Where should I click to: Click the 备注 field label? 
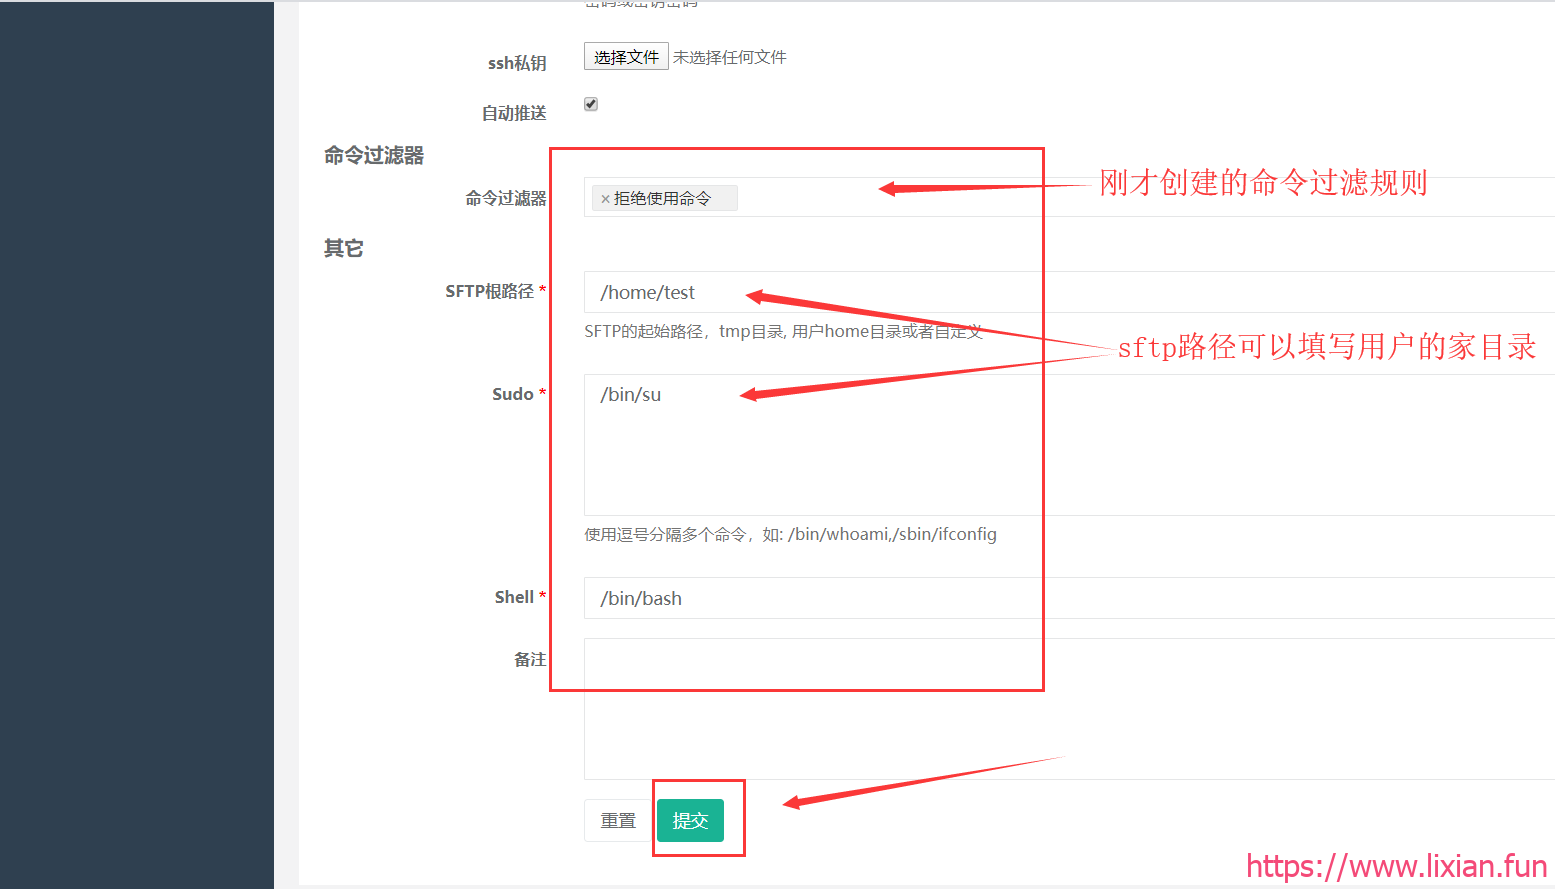pyautogui.click(x=530, y=659)
